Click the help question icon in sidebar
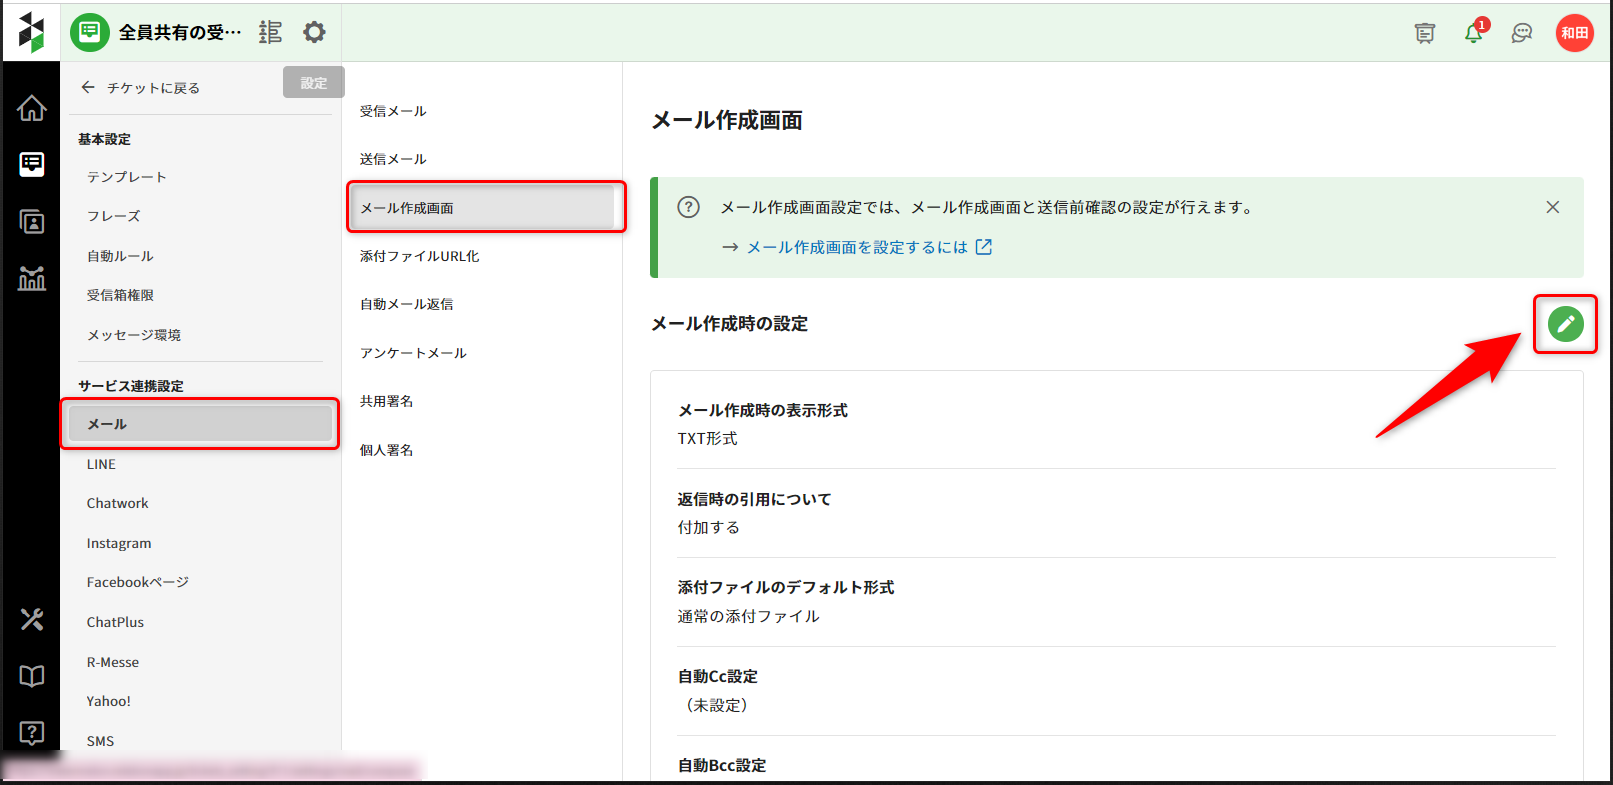 coord(32,733)
